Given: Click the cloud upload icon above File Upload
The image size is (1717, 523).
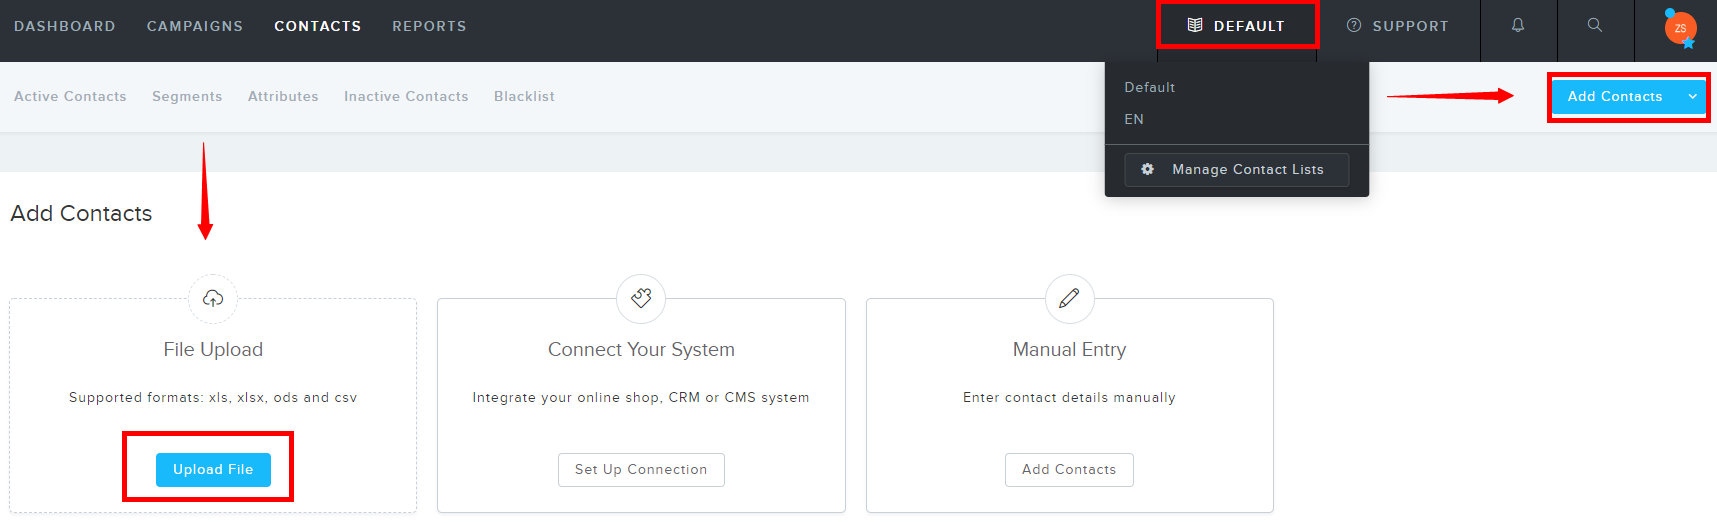Looking at the screenshot, I should point(213,298).
